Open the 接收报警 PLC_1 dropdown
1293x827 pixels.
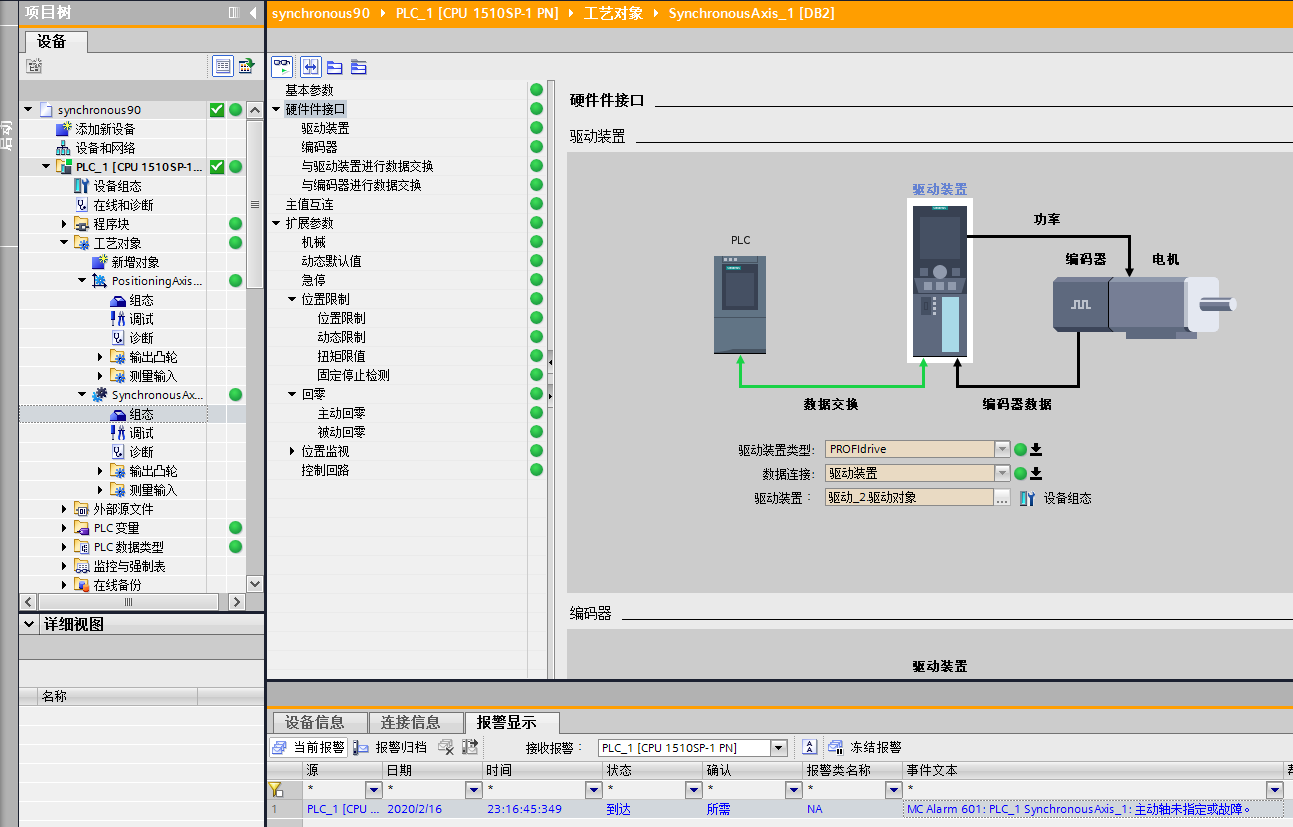pos(779,748)
